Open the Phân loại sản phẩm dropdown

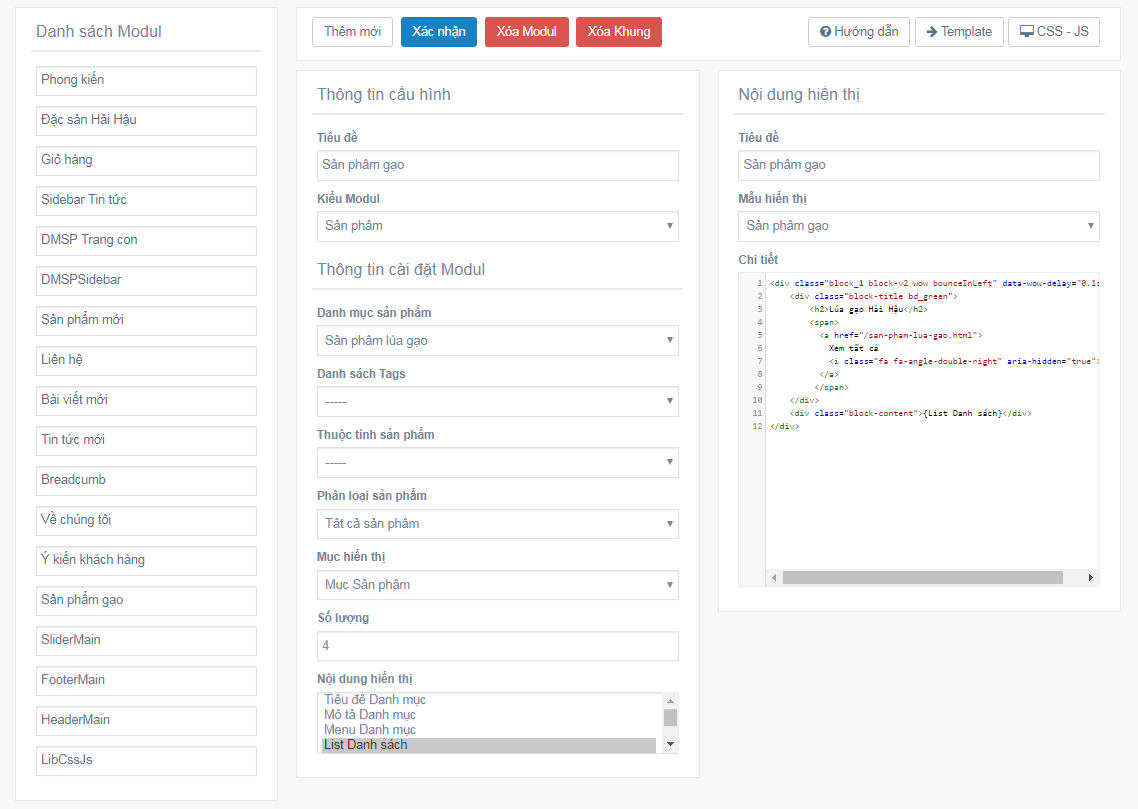pyautogui.click(x=497, y=524)
